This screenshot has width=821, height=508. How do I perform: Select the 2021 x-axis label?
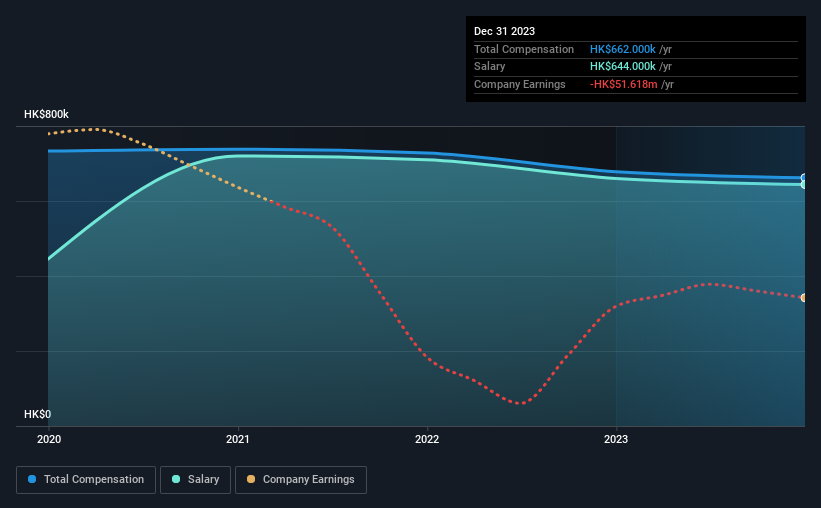click(238, 439)
